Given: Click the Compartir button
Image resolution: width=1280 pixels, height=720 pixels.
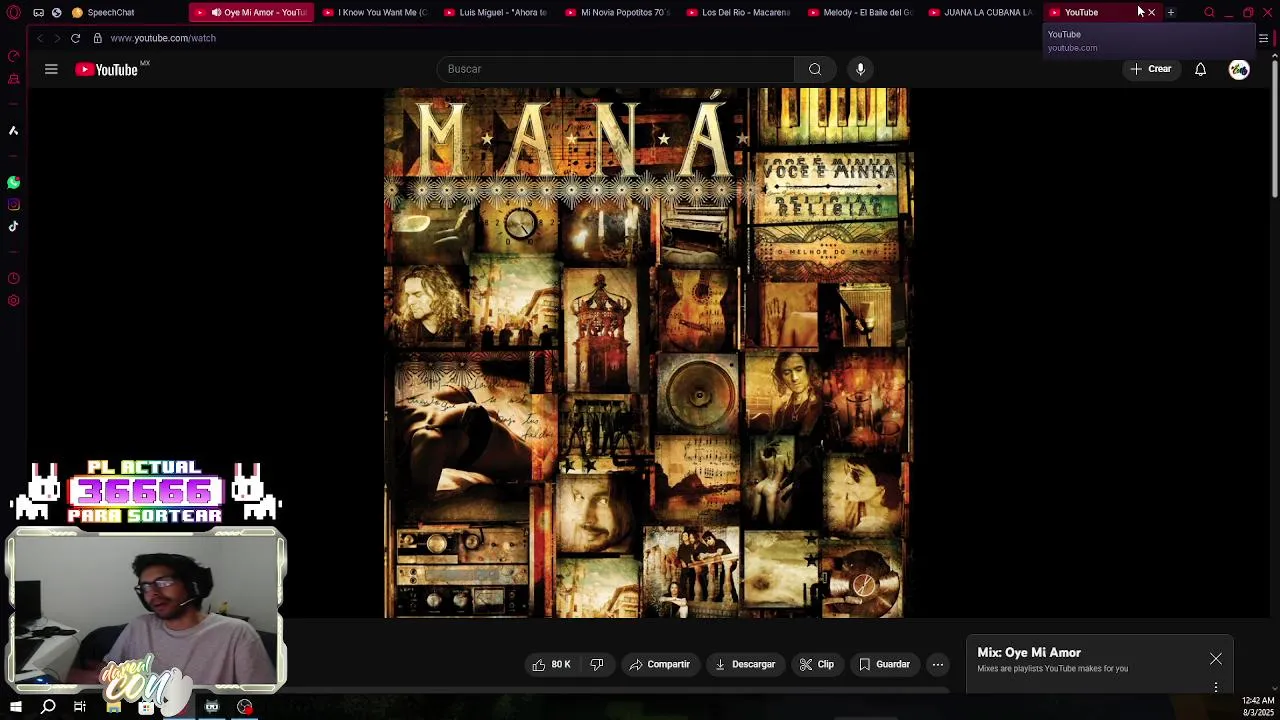Looking at the screenshot, I should (x=660, y=664).
